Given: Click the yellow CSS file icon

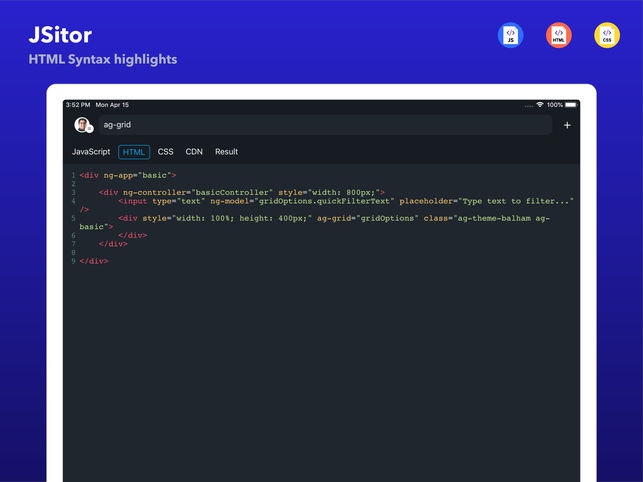Looking at the screenshot, I should 607,35.
